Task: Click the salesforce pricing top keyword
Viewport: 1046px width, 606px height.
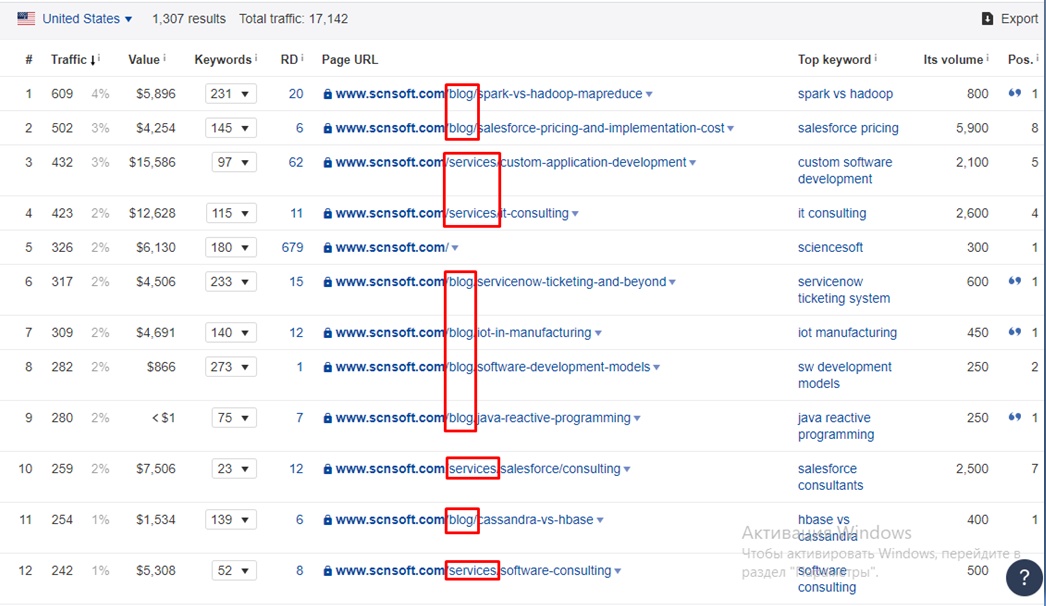Action: [x=848, y=128]
